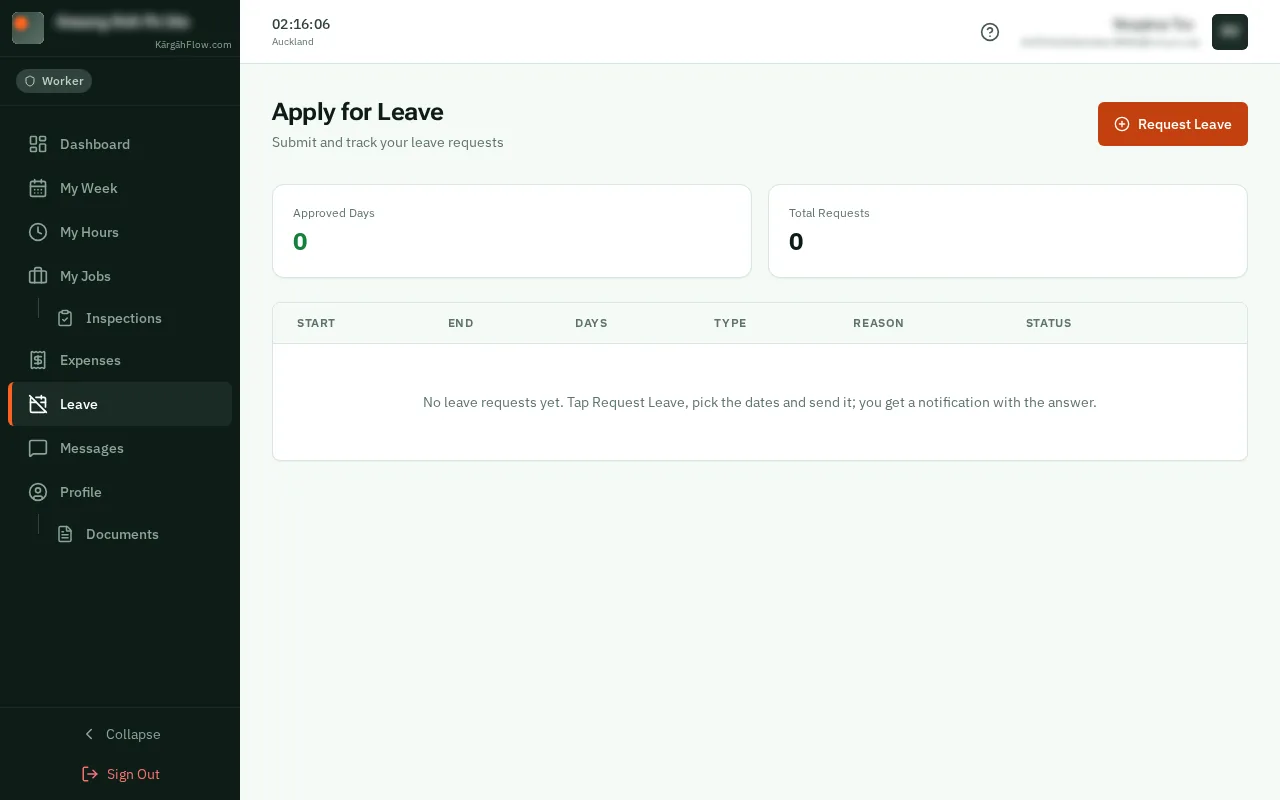The height and width of the screenshot is (800, 1280).
Task: Select the Leave menu item
Action: [120, 404]
